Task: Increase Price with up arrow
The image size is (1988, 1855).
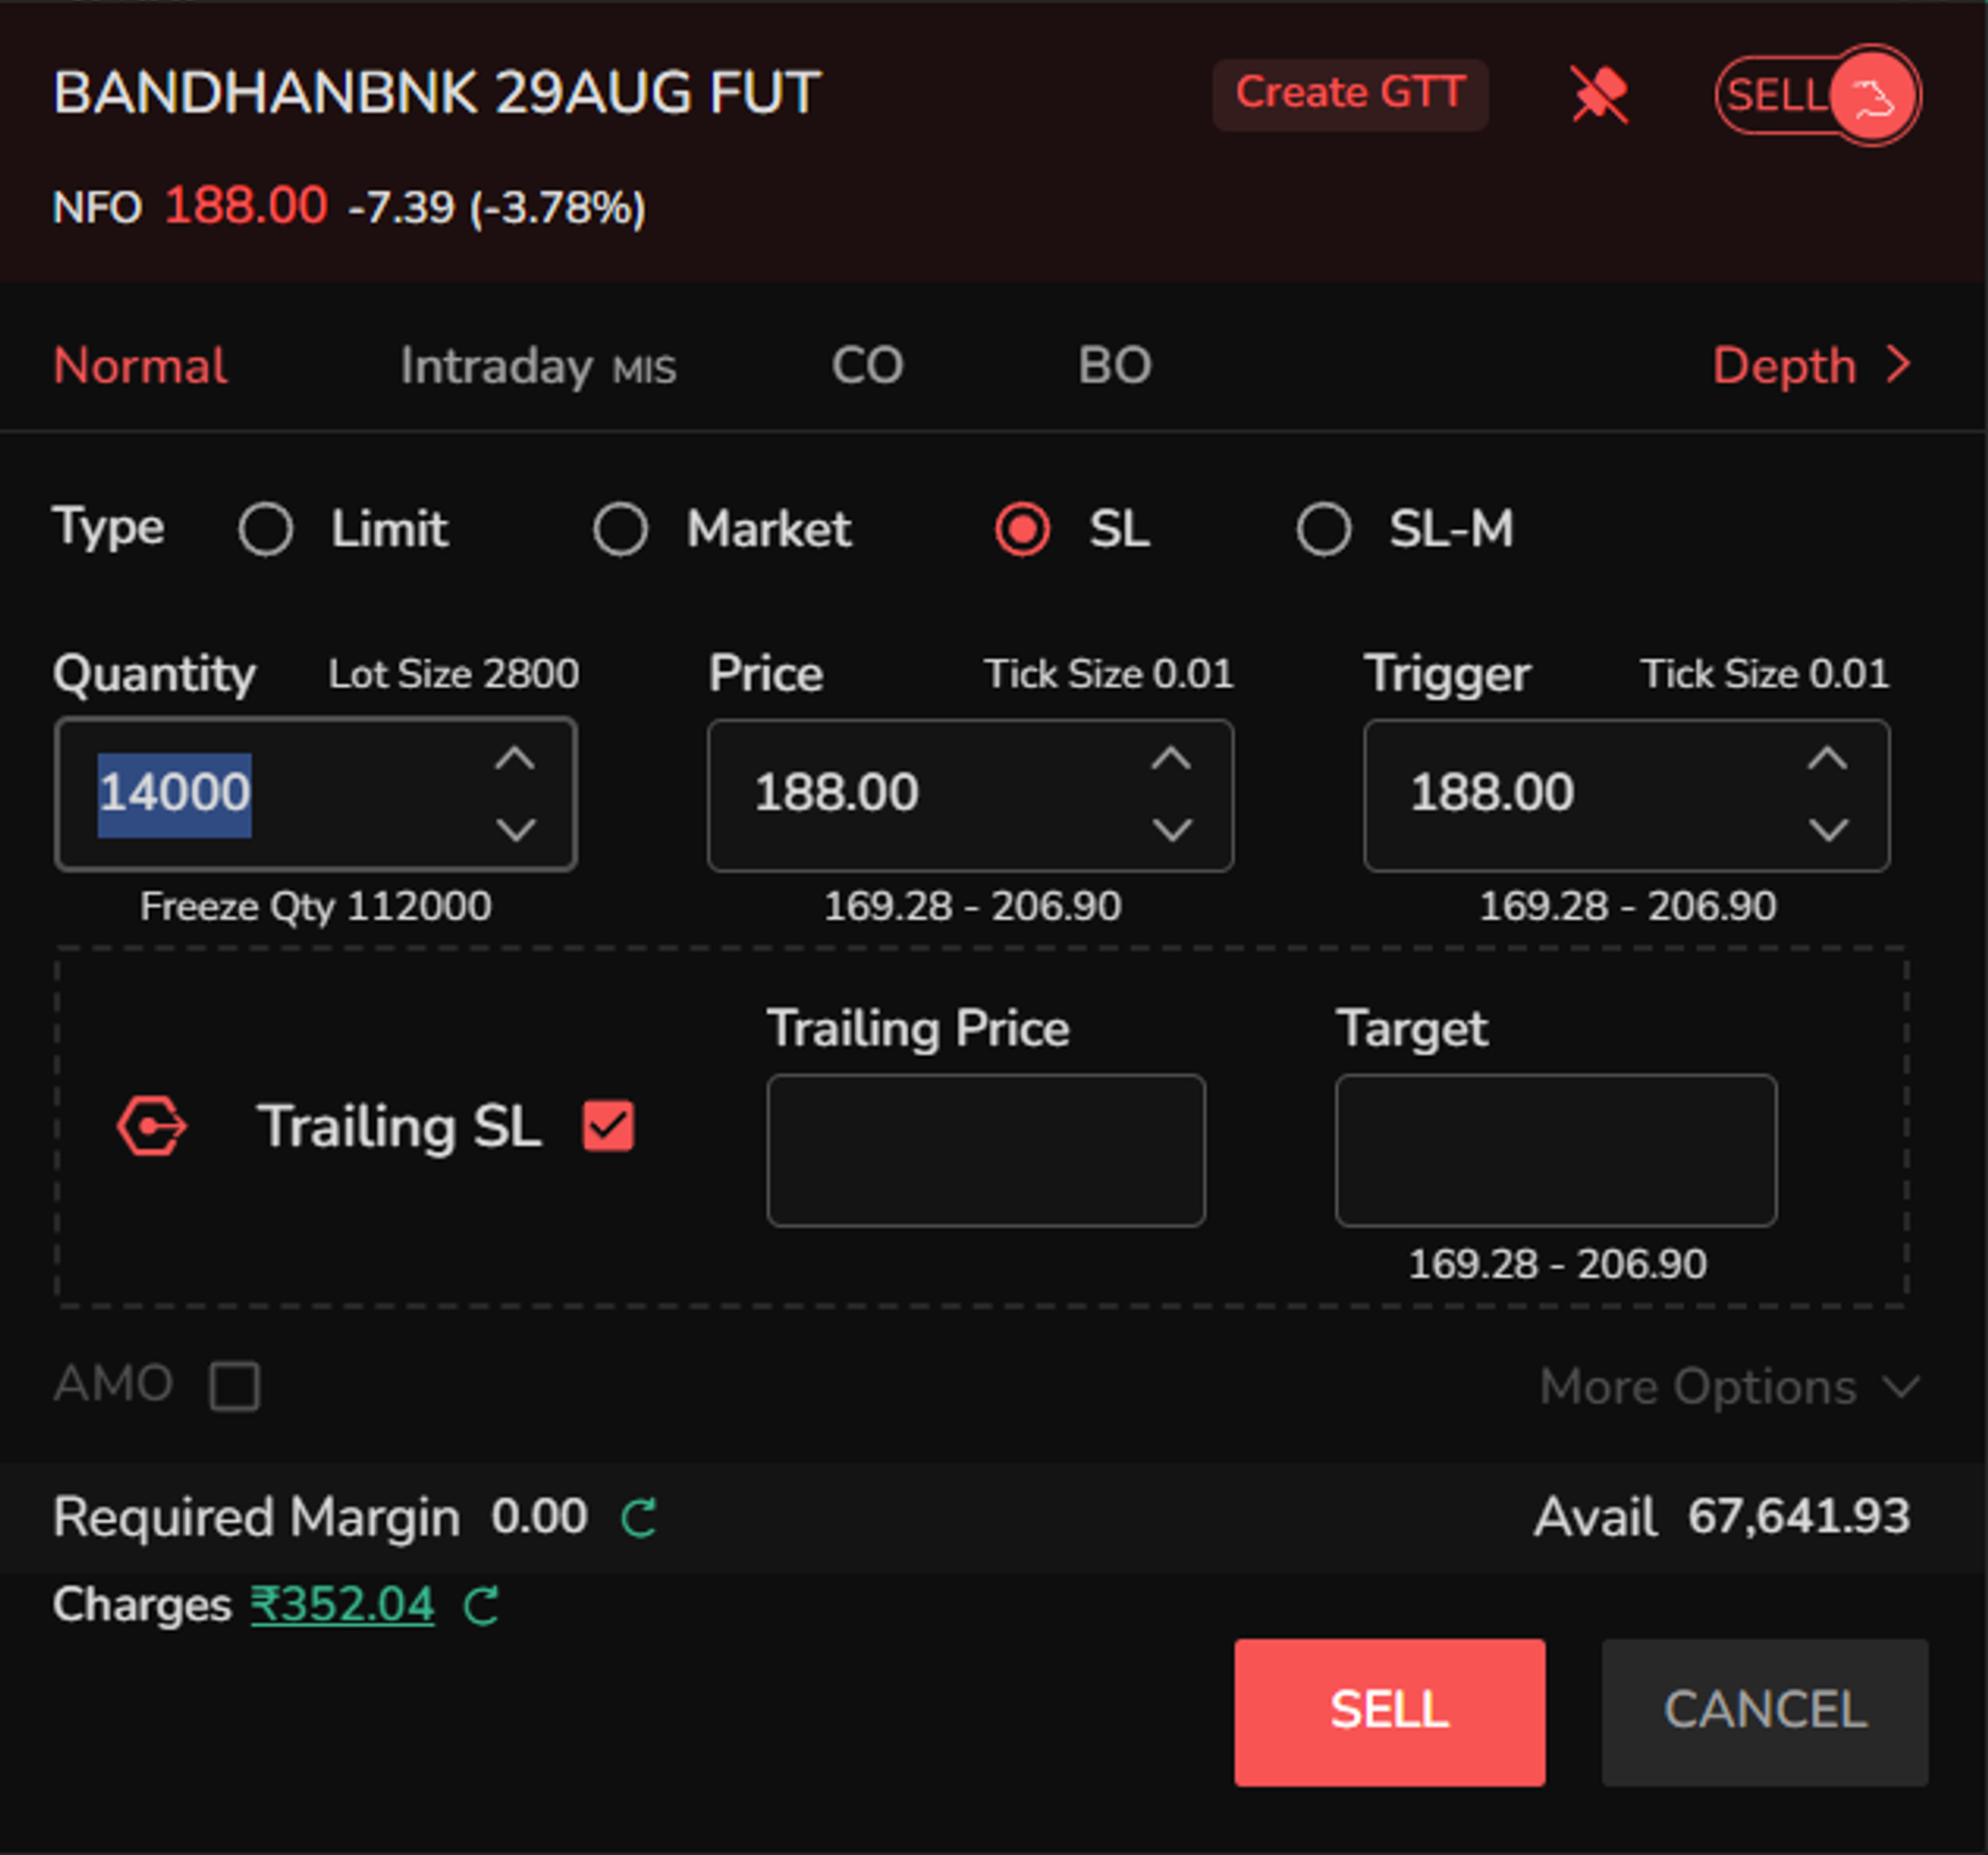Action: tap(1171, 759)
